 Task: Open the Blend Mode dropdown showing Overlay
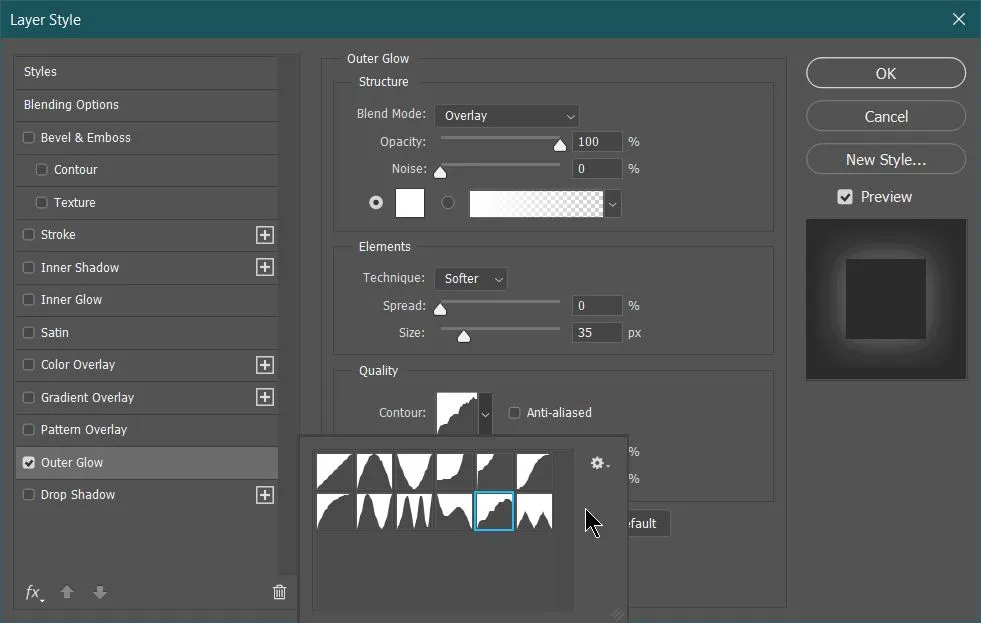coord(506,115)
